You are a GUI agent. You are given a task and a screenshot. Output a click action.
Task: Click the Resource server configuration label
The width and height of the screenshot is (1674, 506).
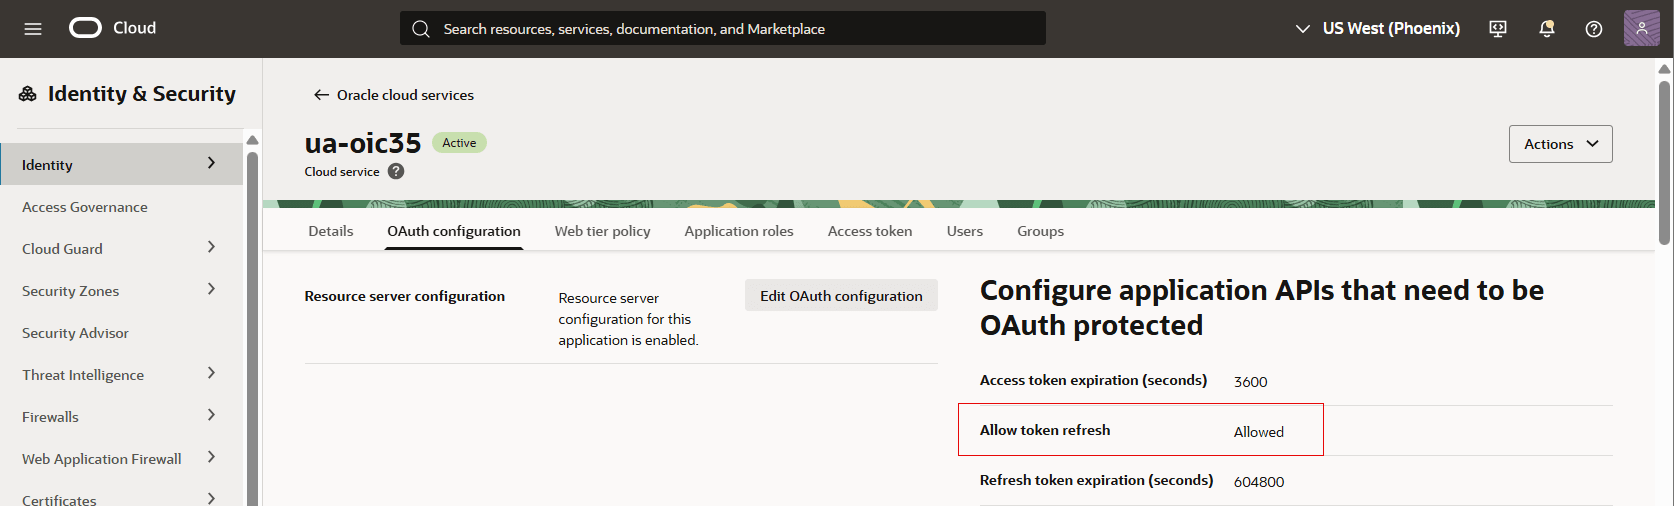pos(405,296)
